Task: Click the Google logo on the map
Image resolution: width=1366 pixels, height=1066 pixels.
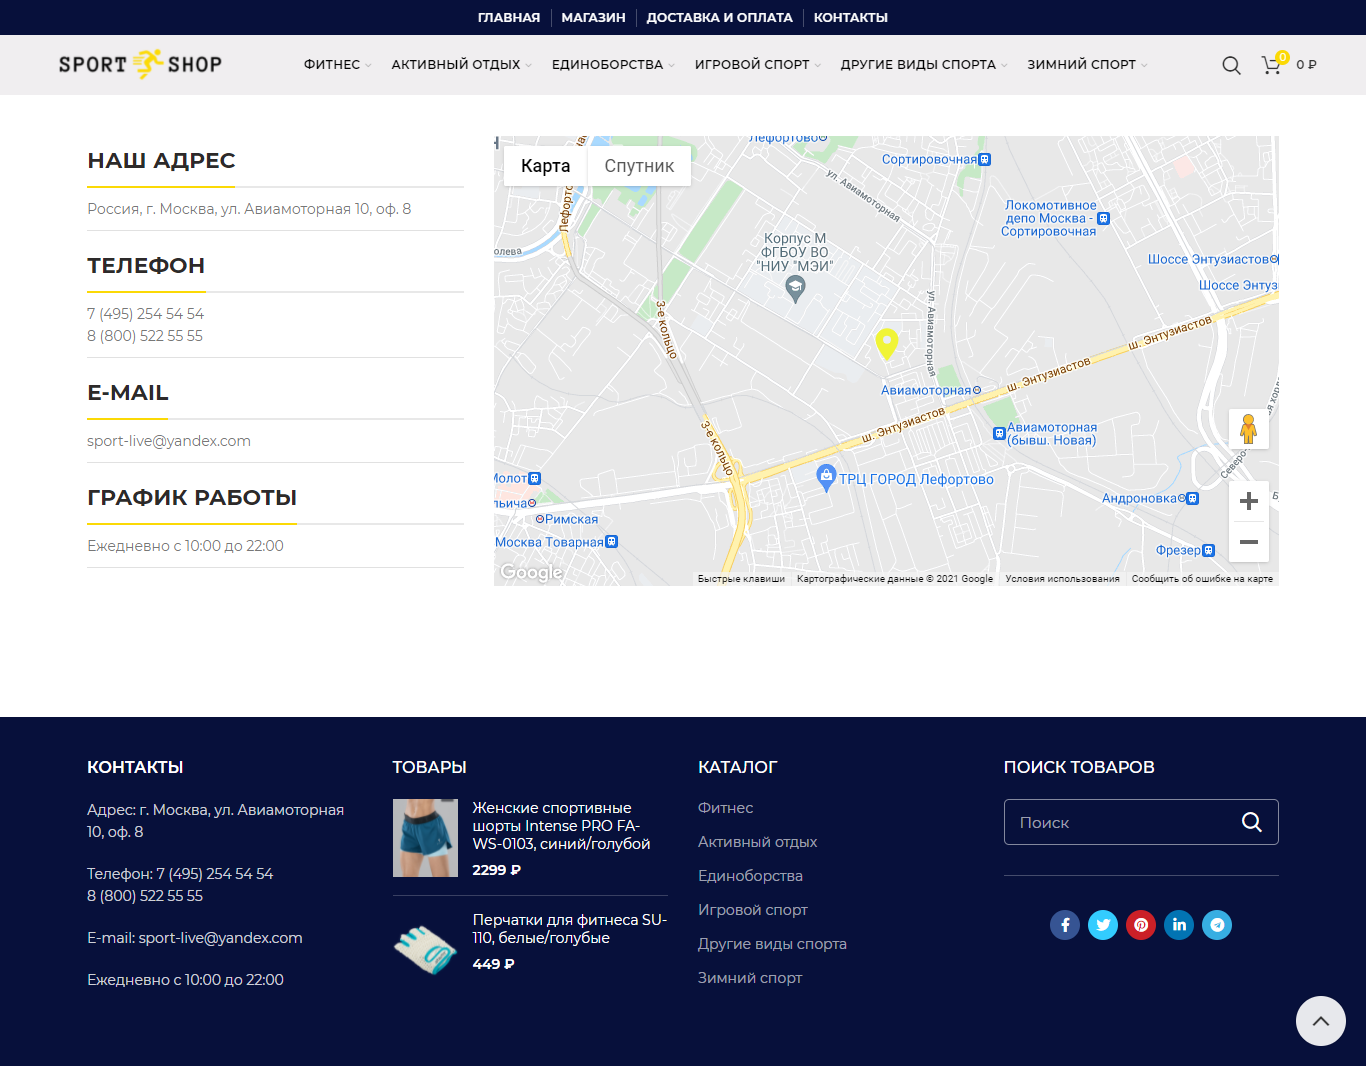Action: pos(531,572)
